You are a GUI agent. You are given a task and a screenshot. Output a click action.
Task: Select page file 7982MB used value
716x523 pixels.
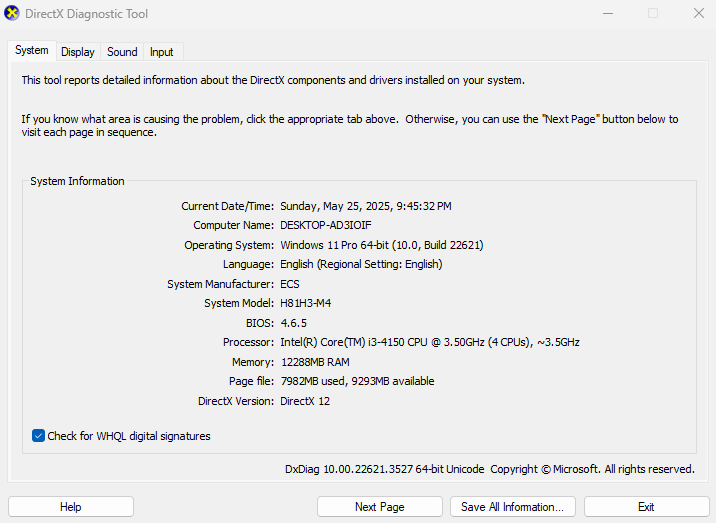click(358, 381)
